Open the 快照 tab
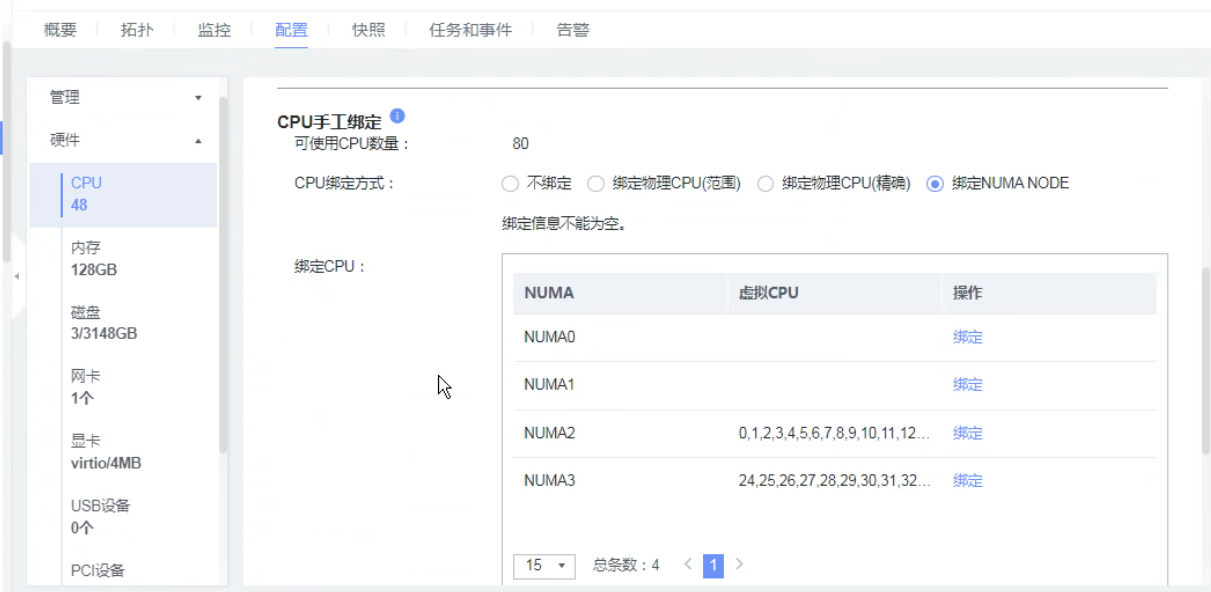The height and width of the screenshot is (592, 1211). [368, 30]
